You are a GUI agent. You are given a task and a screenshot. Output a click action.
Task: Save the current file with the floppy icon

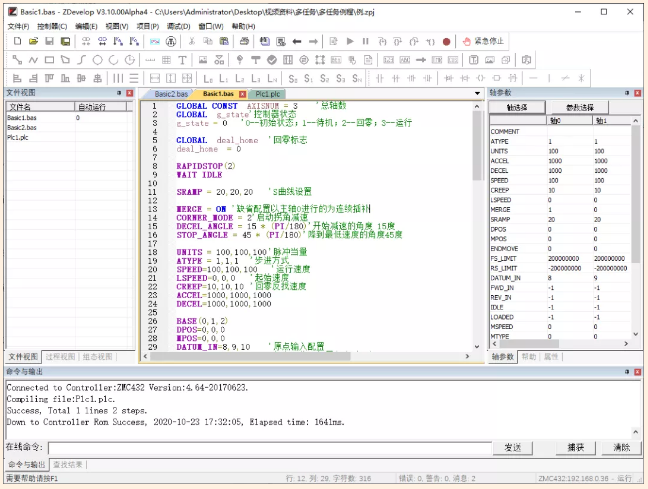click(x=49, y=41)
